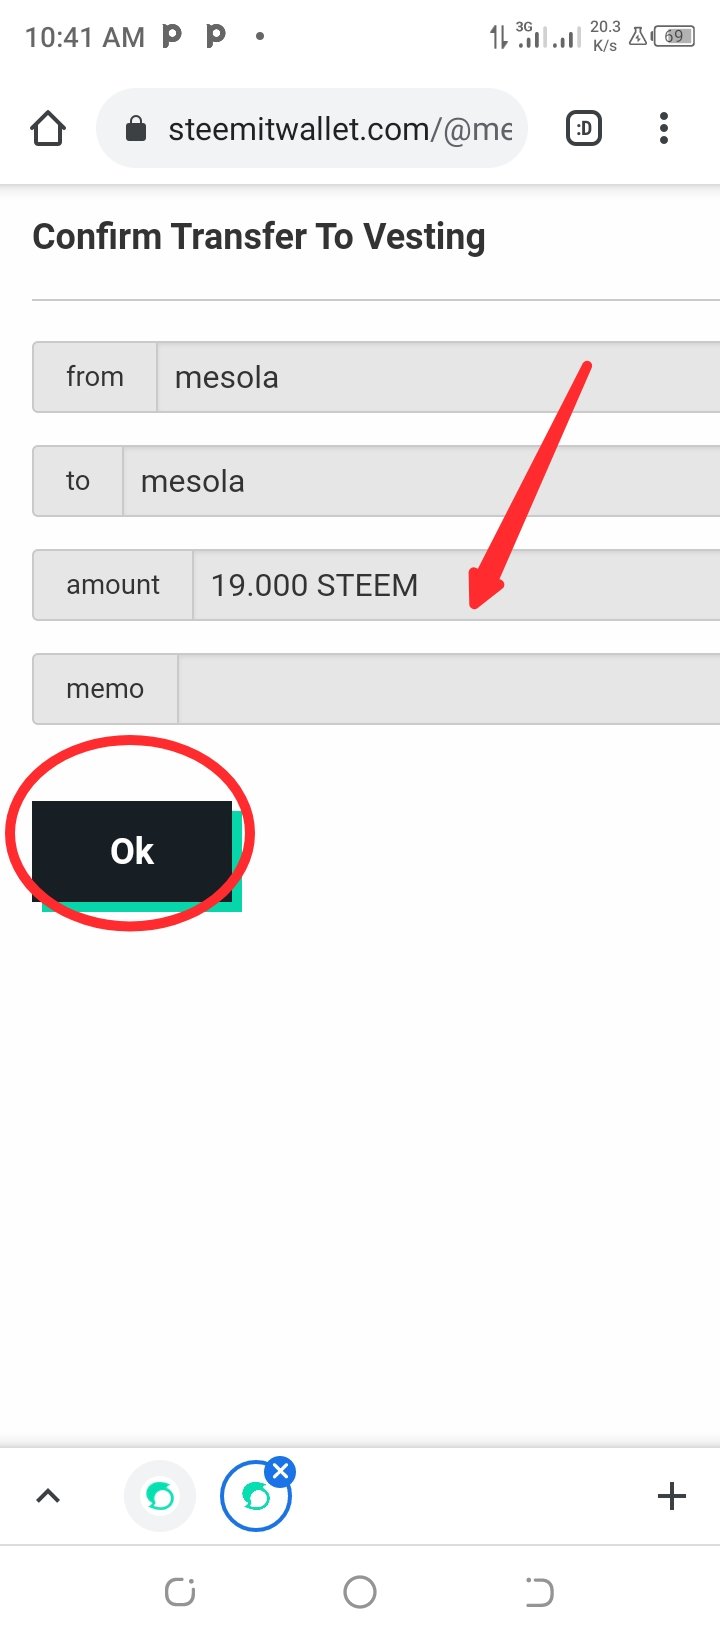
Task: Confirm transfer with Ok button
Action: tap(132, 851)
